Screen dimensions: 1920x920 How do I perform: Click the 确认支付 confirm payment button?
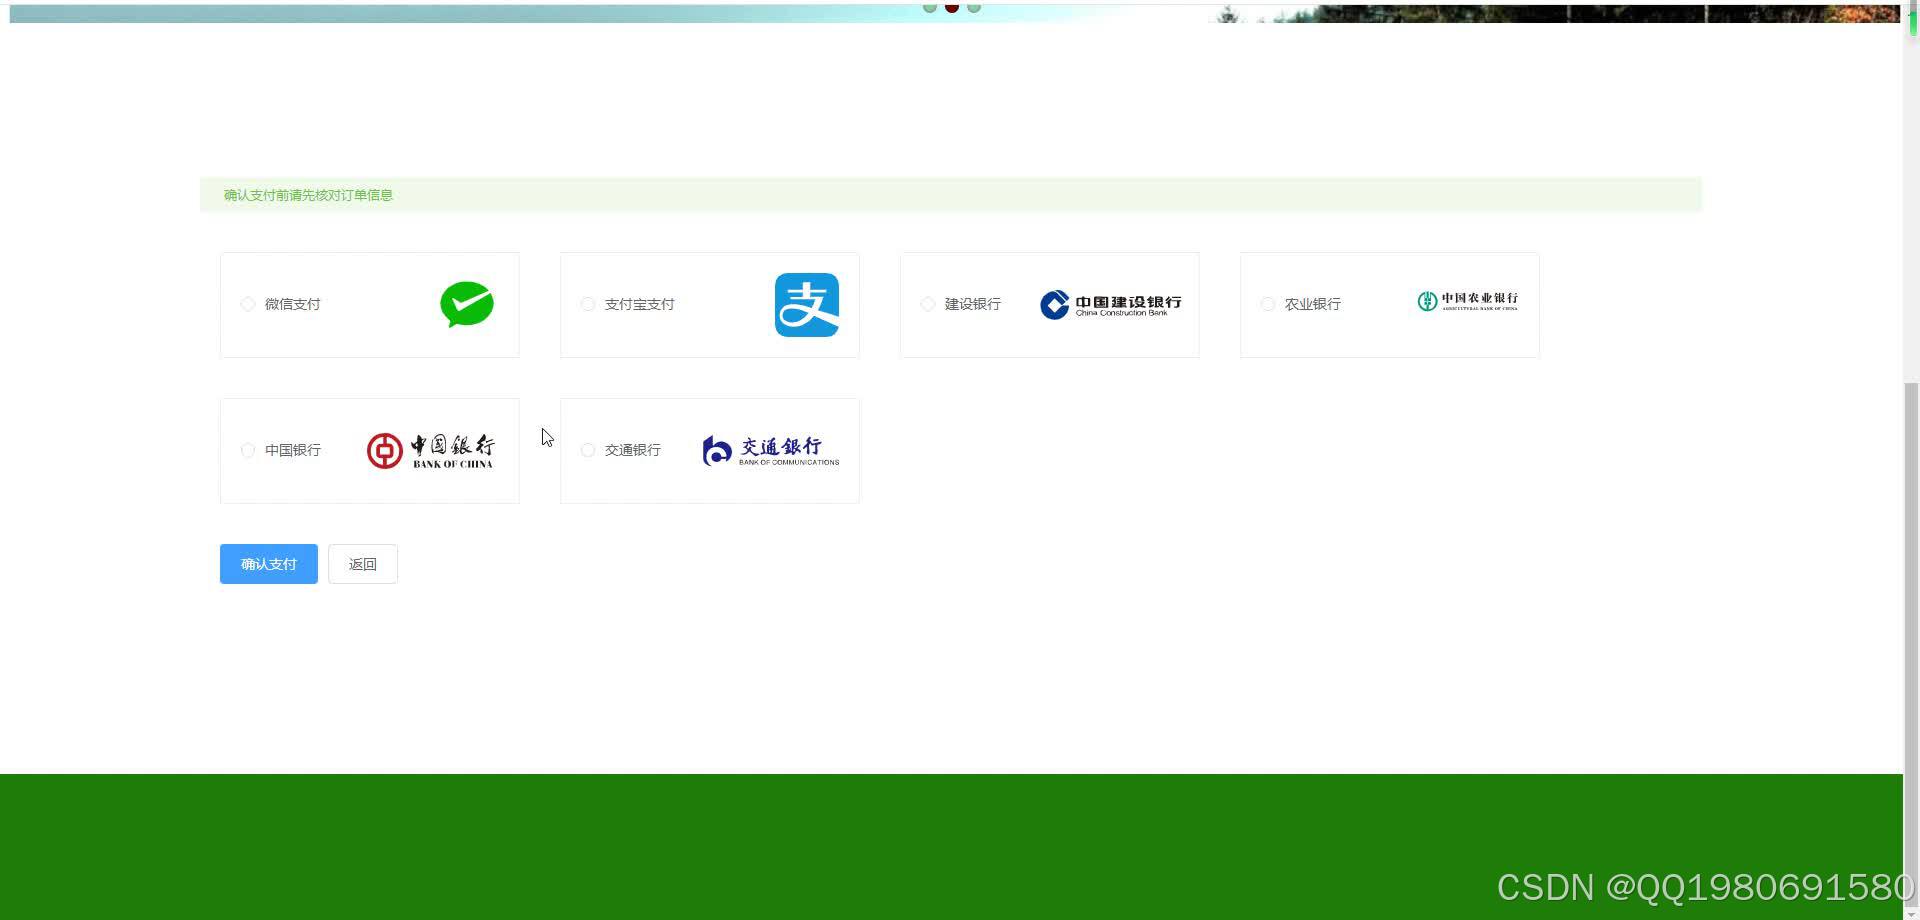click(267, 563)
